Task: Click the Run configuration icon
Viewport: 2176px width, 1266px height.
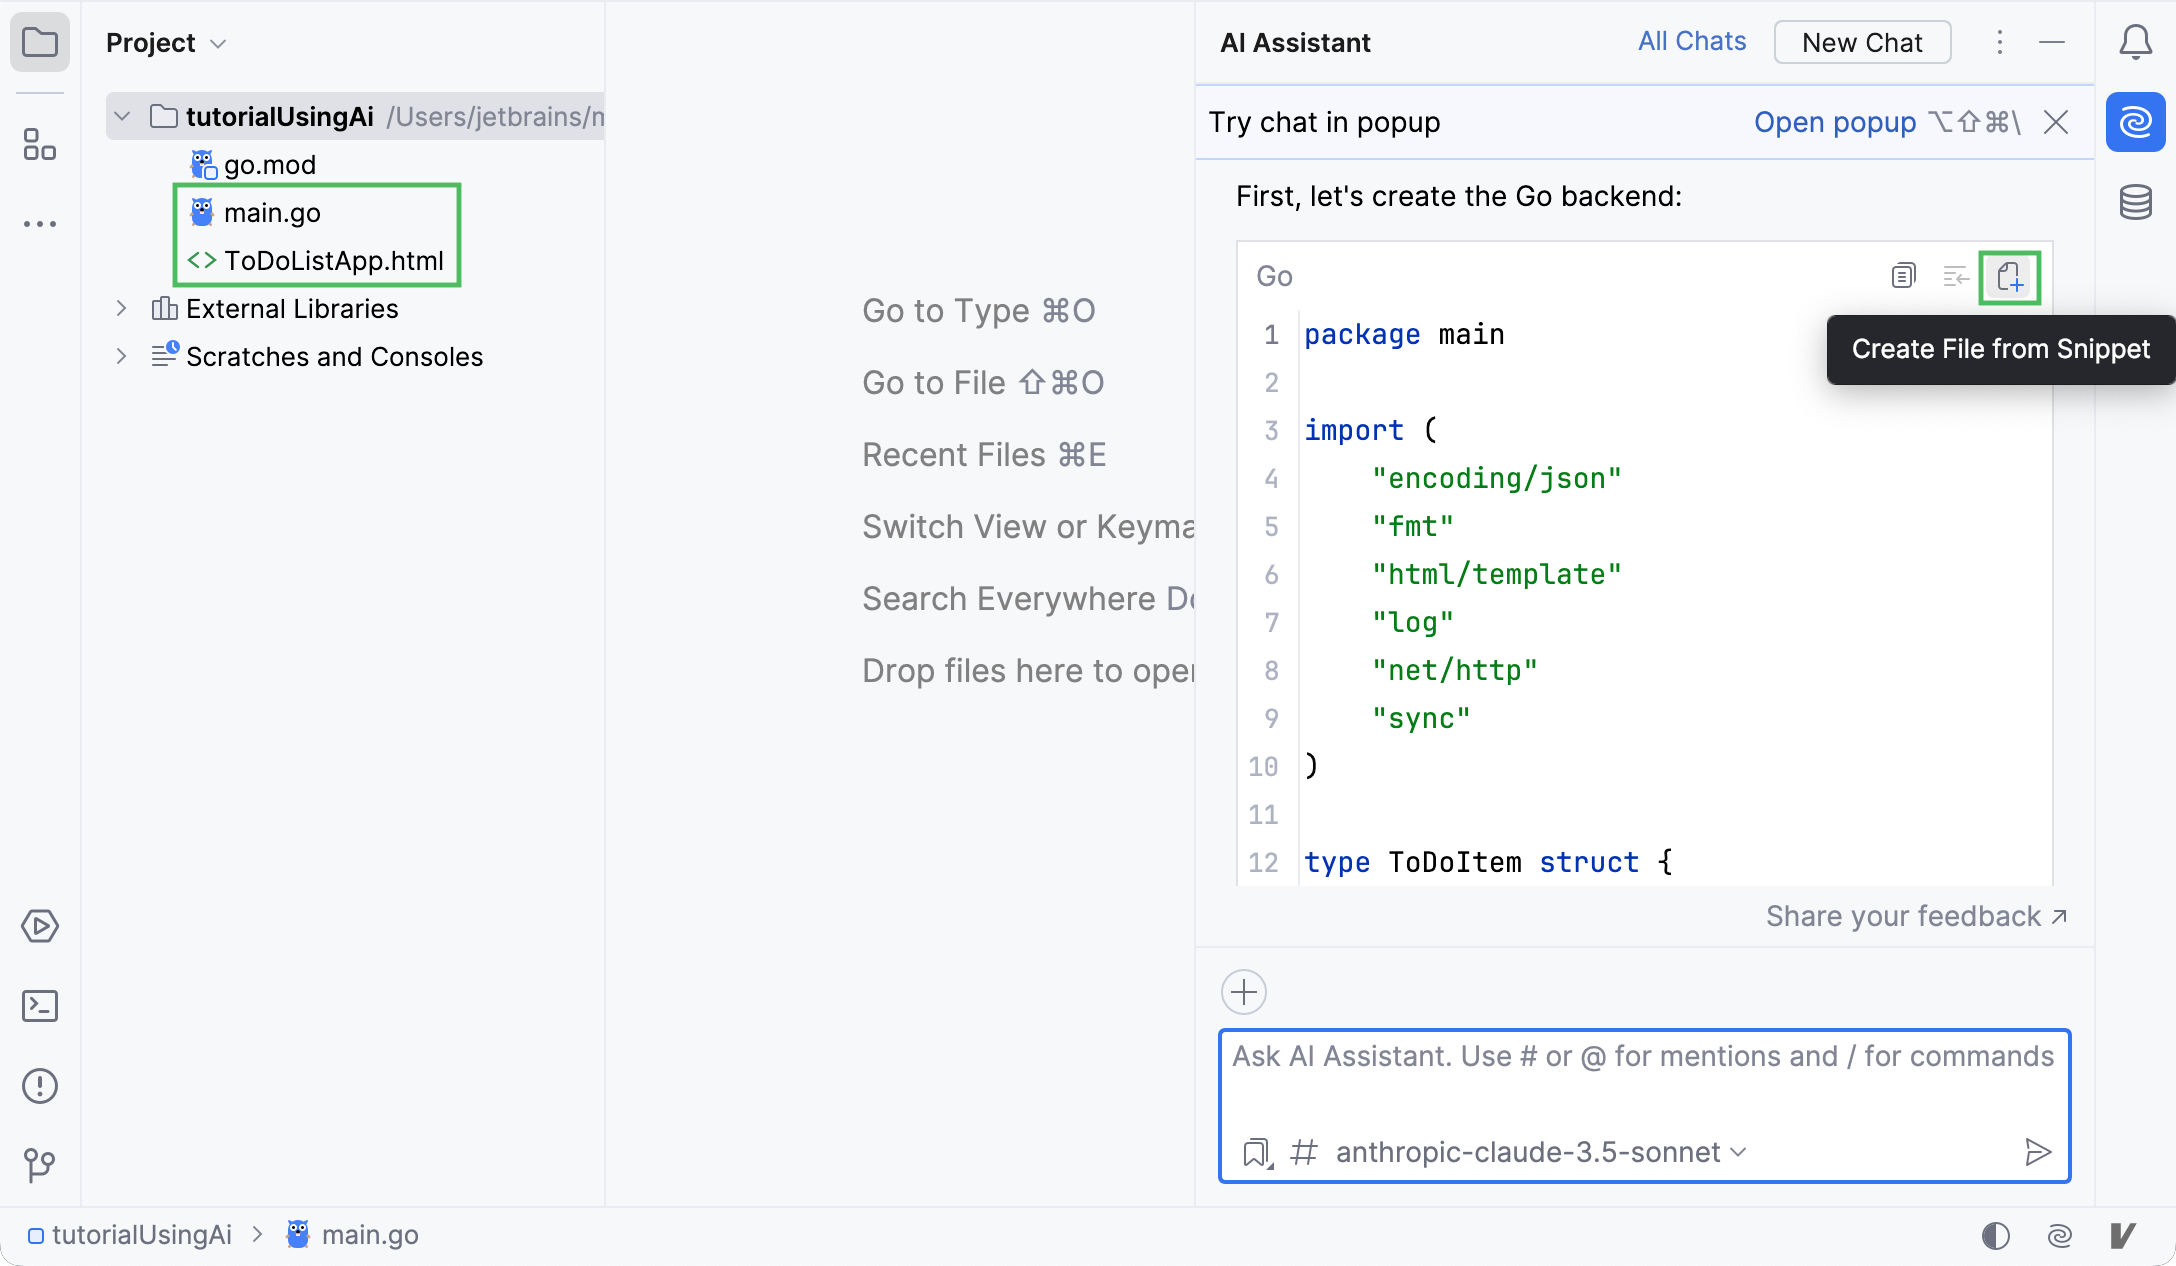Action: [39, 925]
